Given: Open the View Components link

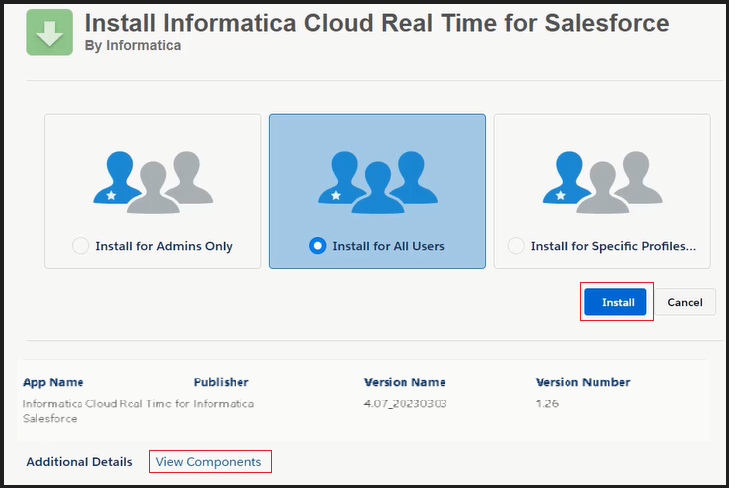Looking at the screenshot, I should 208,462.
